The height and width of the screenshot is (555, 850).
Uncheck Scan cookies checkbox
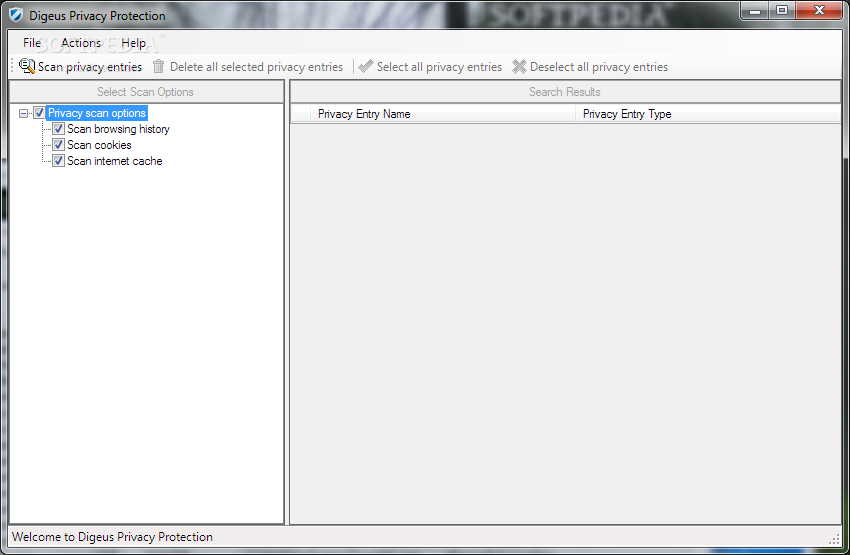(58, 145)
